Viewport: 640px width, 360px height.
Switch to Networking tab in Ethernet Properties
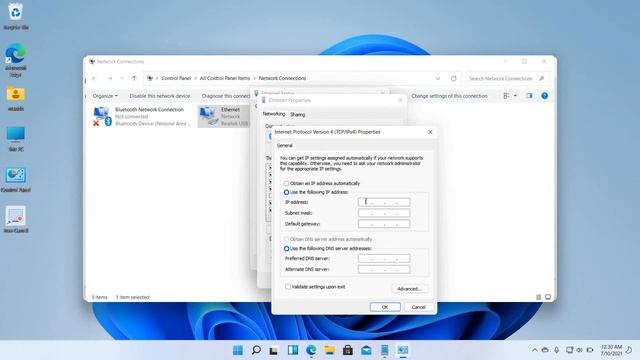[x=273, y=114]
